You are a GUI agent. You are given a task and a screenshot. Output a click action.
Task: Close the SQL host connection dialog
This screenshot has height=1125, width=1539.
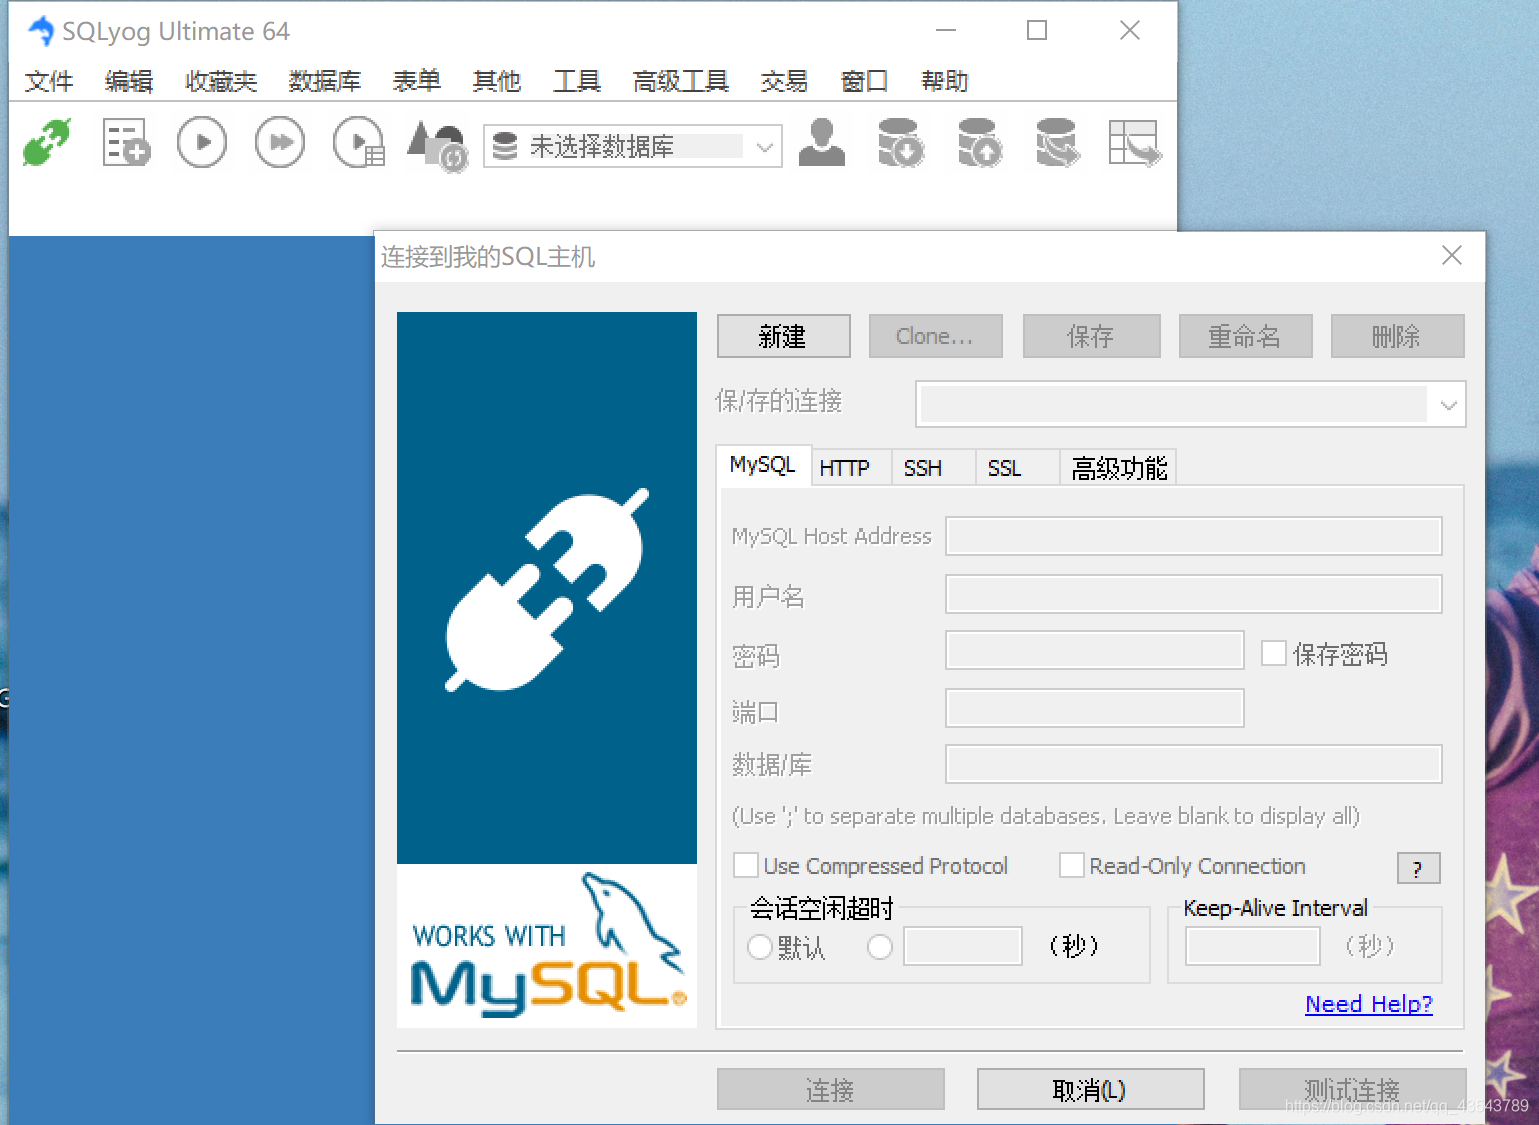[x=1452, y=256]
